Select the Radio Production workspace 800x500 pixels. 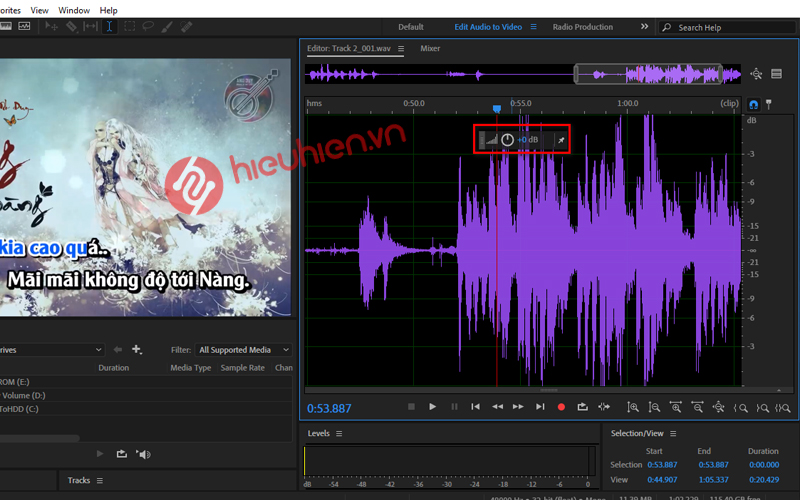(x=583, y=27)
